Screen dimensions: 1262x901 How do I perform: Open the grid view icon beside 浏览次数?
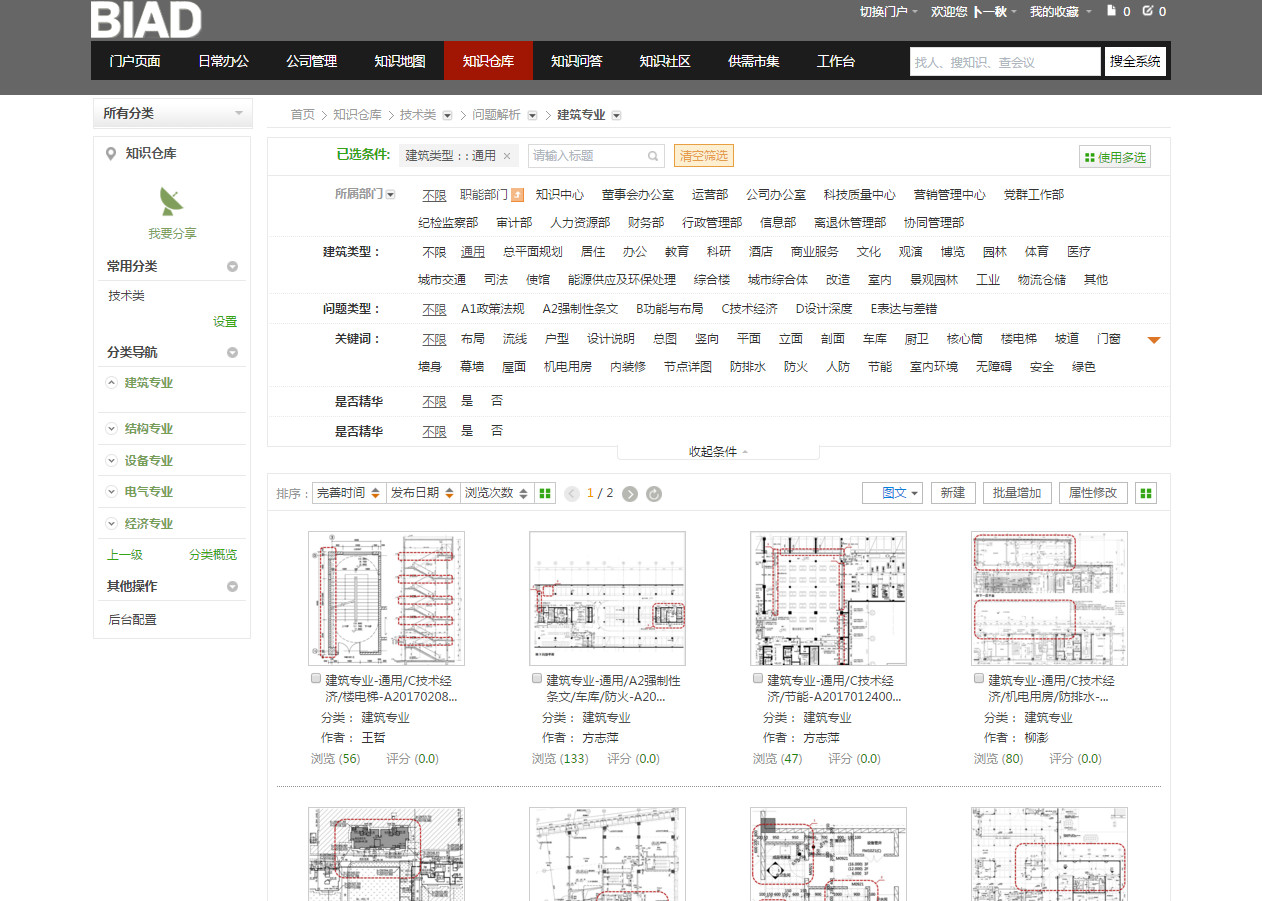coord(544,493)
